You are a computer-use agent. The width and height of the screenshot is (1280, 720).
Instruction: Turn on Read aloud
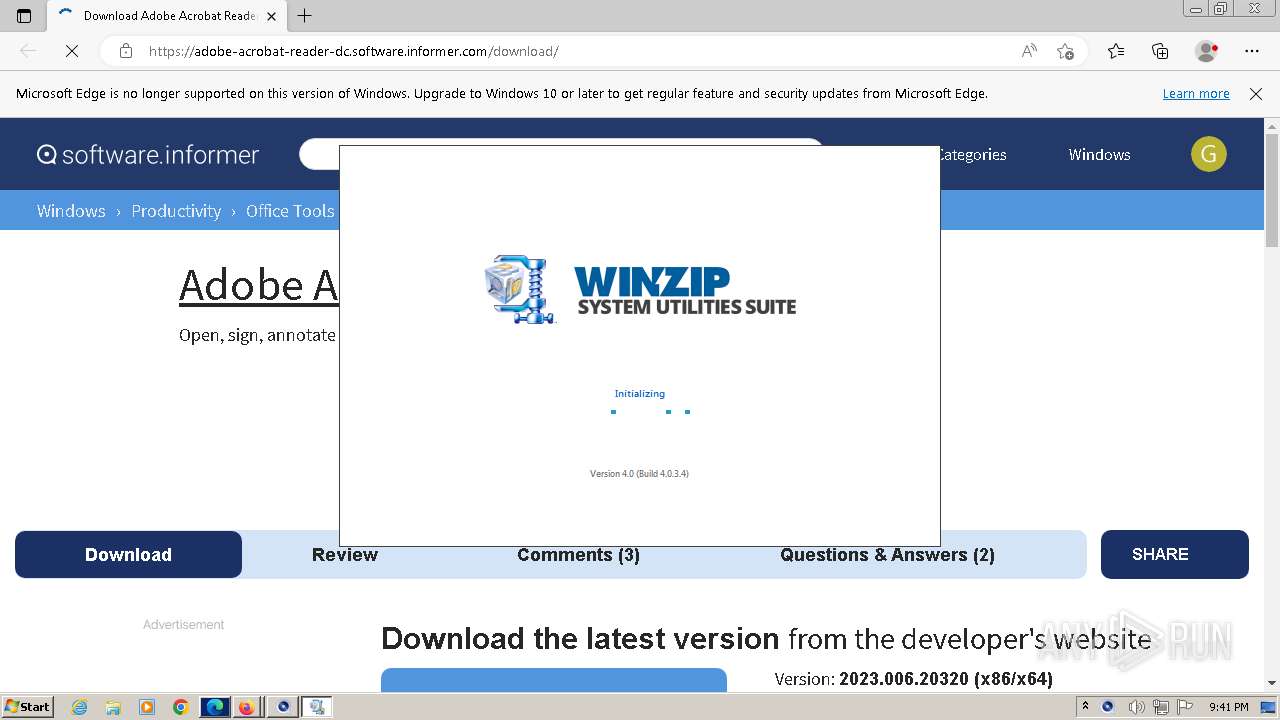(1029, 51)
